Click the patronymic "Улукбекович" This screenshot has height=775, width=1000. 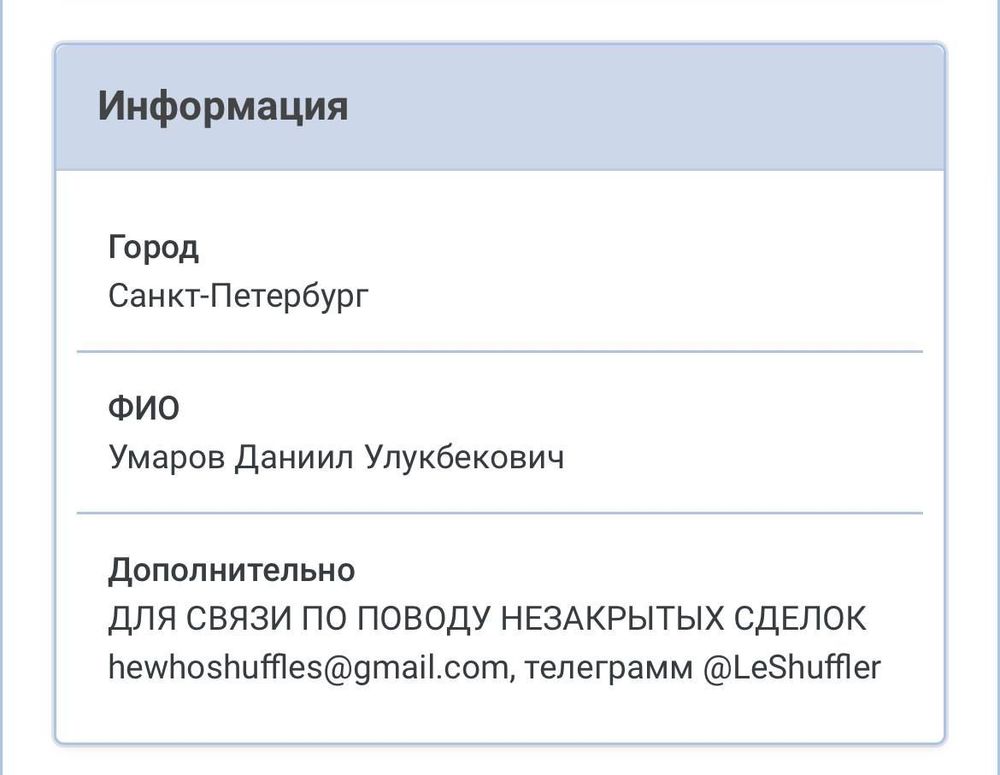[x=464, y=458]
